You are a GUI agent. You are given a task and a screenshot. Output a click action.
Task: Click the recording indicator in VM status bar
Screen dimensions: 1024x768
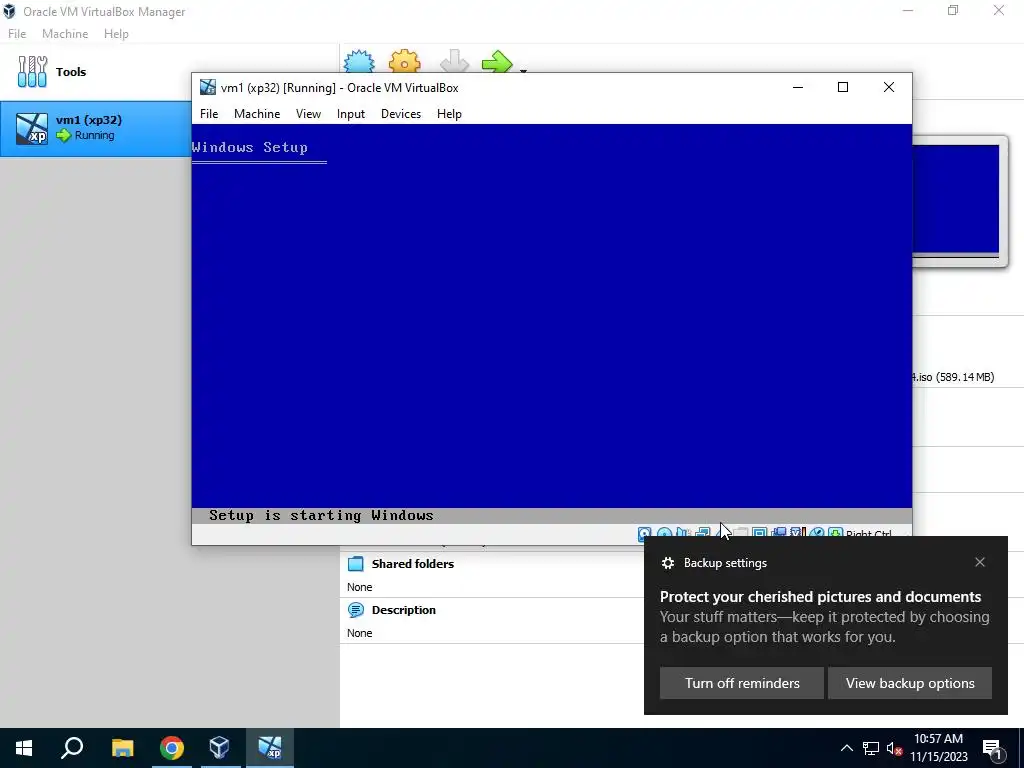(x=778, y=534)
